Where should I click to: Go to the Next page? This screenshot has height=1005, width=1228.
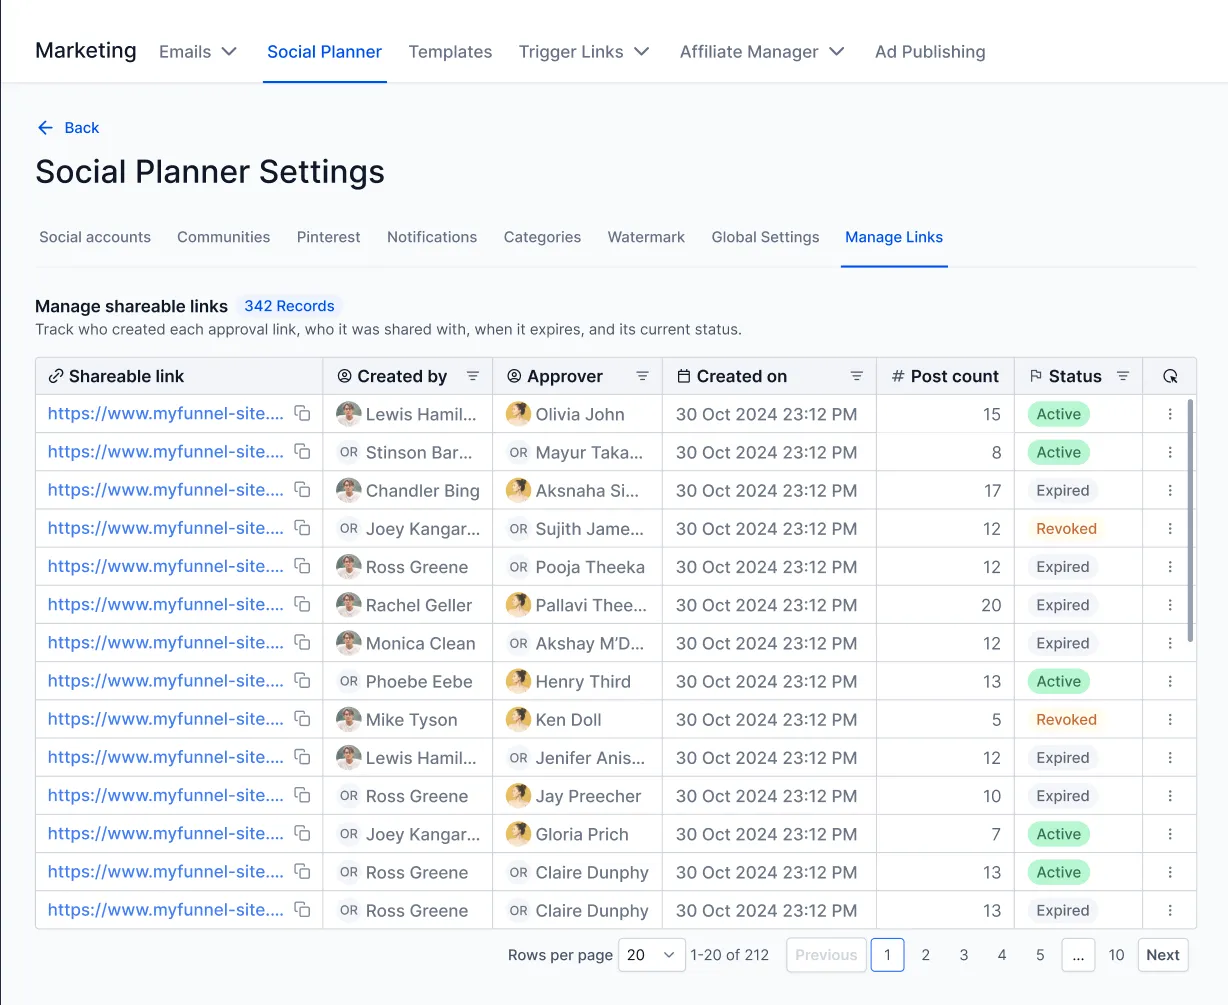[x=1162, y=955]
